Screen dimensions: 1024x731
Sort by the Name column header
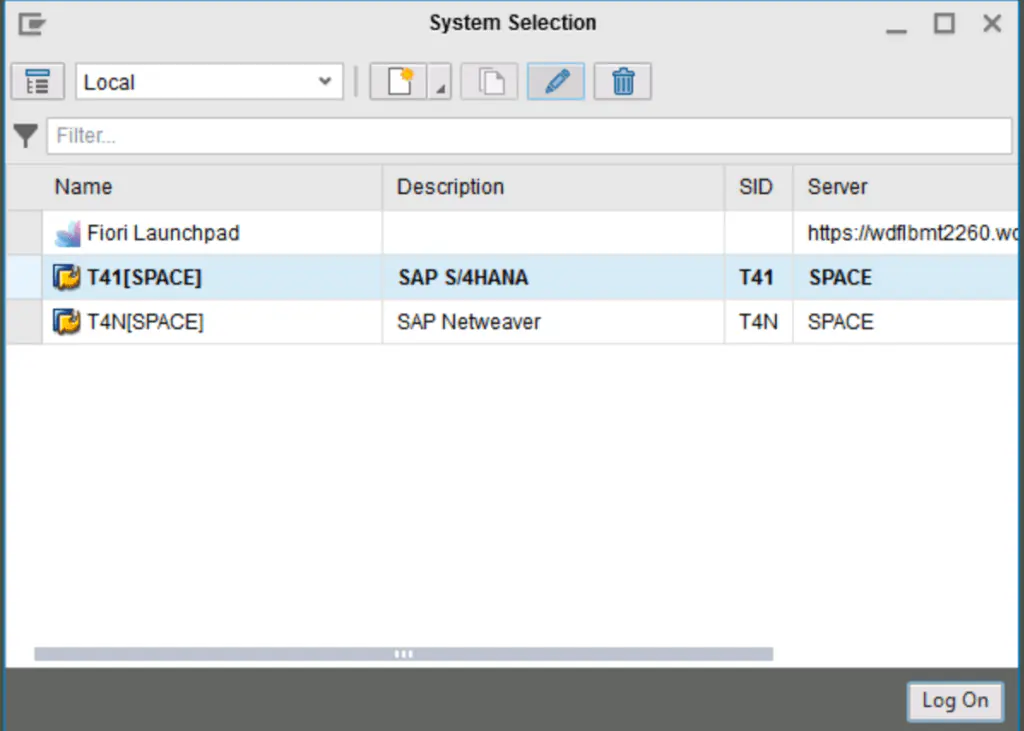coord(212,187)
